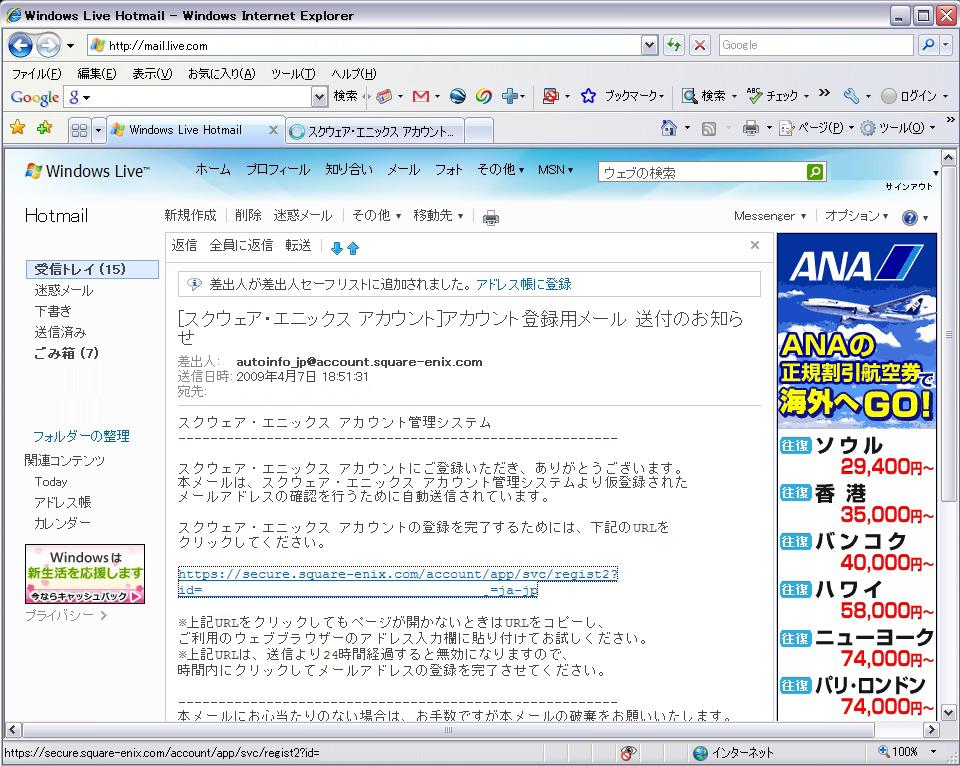Click the Windowsは新生活を応援します ad banner

[85, 574]
